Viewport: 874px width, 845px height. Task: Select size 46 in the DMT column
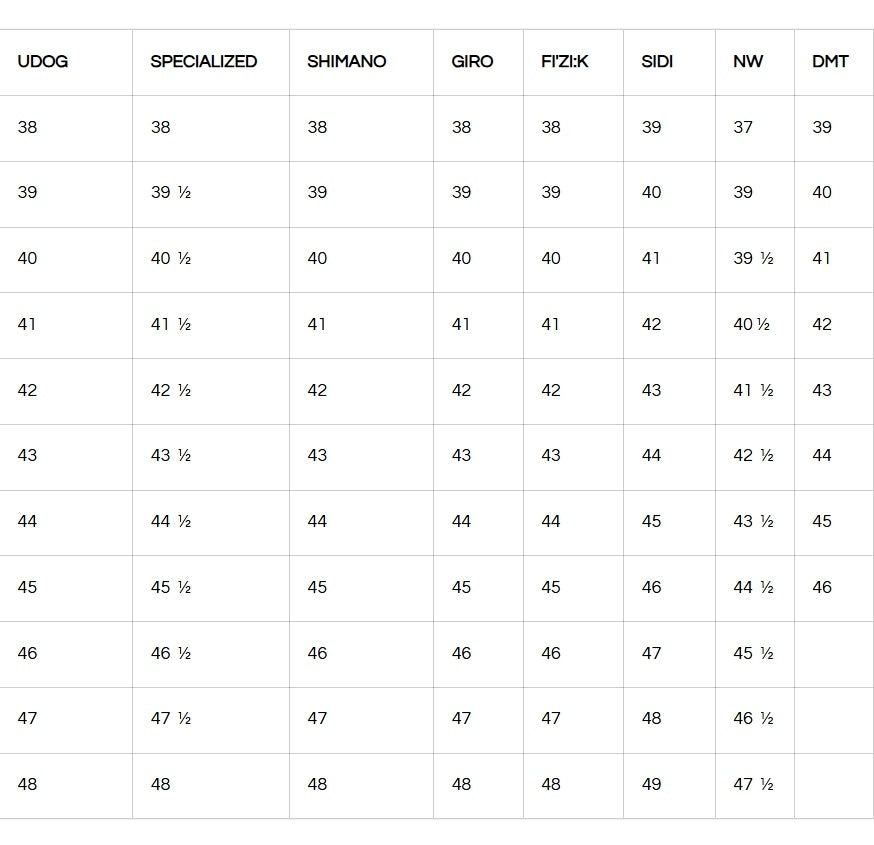click(x=822, y=588)
